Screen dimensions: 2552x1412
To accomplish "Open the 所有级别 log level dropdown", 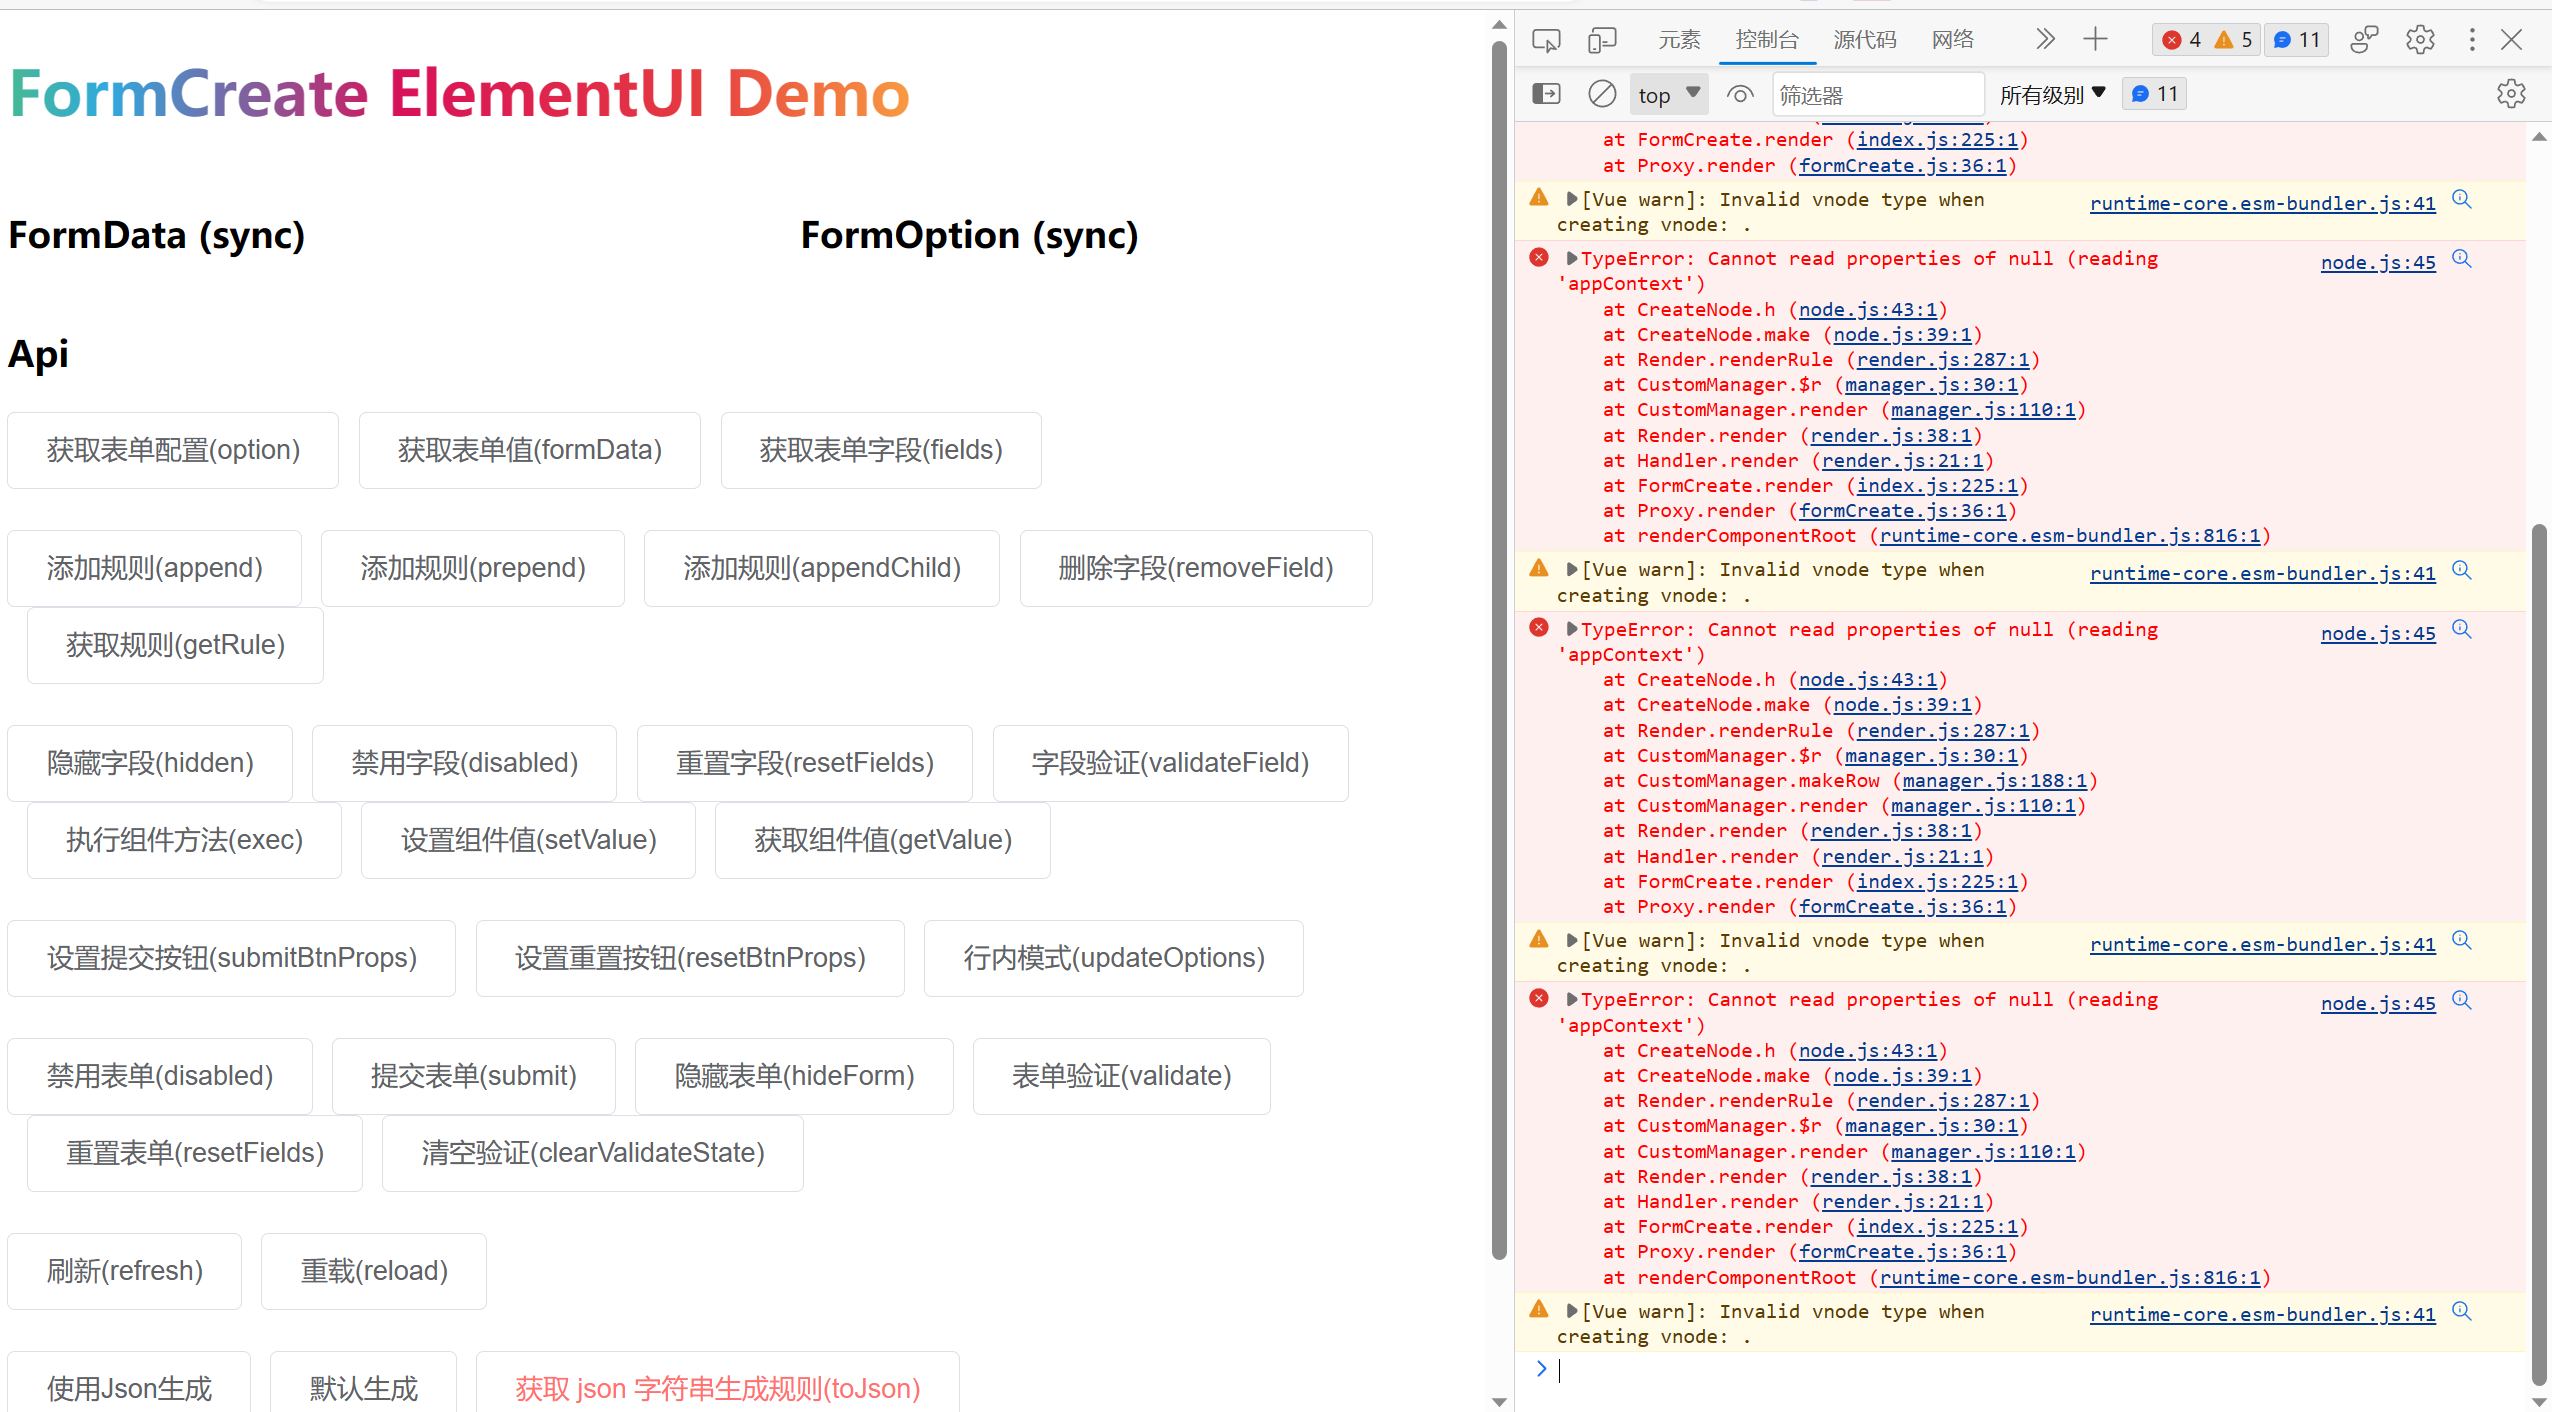I will pos(2052,93).
